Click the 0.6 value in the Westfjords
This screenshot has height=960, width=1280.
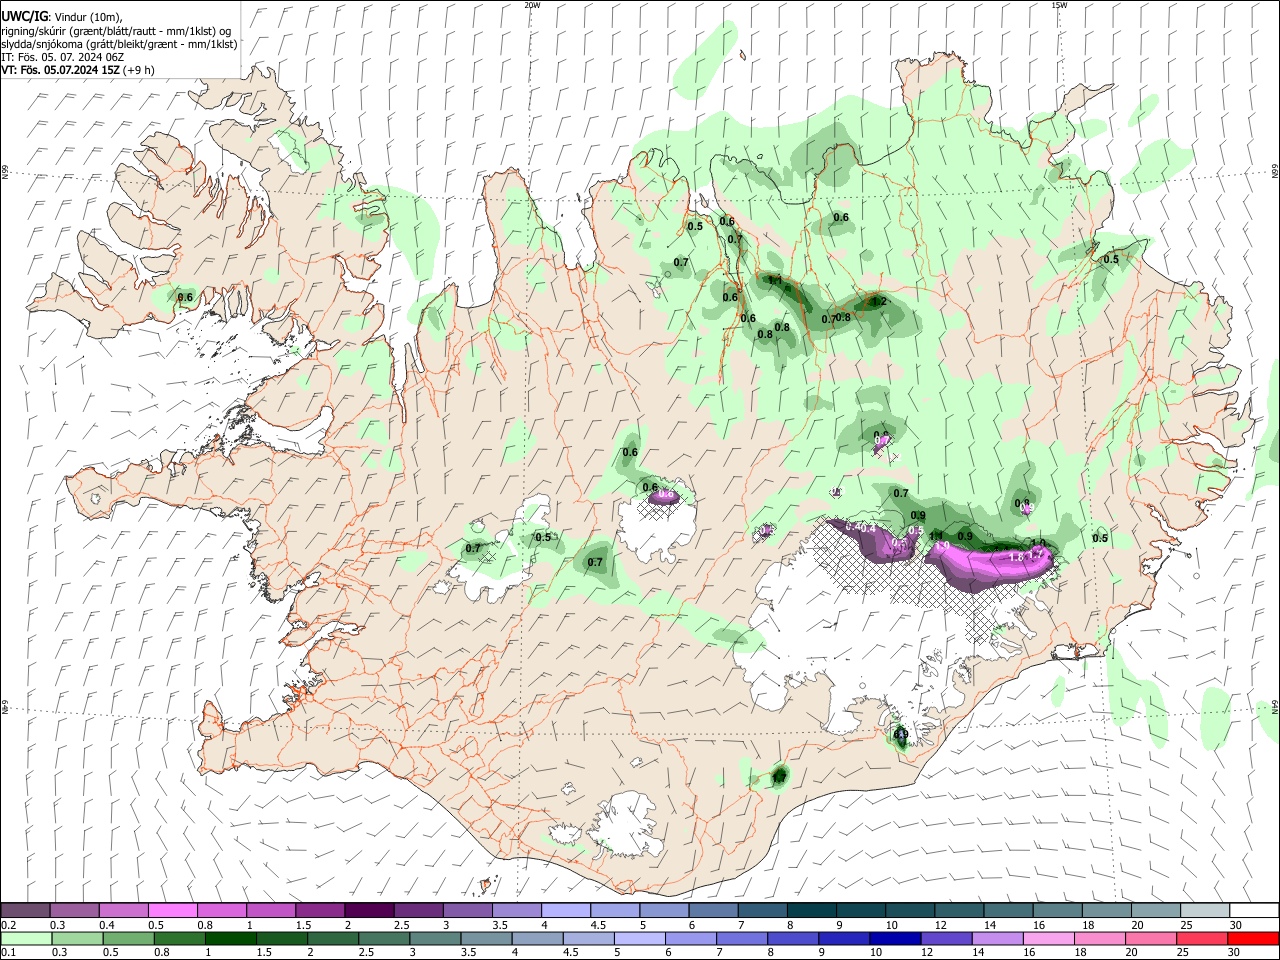coord(185,297)
